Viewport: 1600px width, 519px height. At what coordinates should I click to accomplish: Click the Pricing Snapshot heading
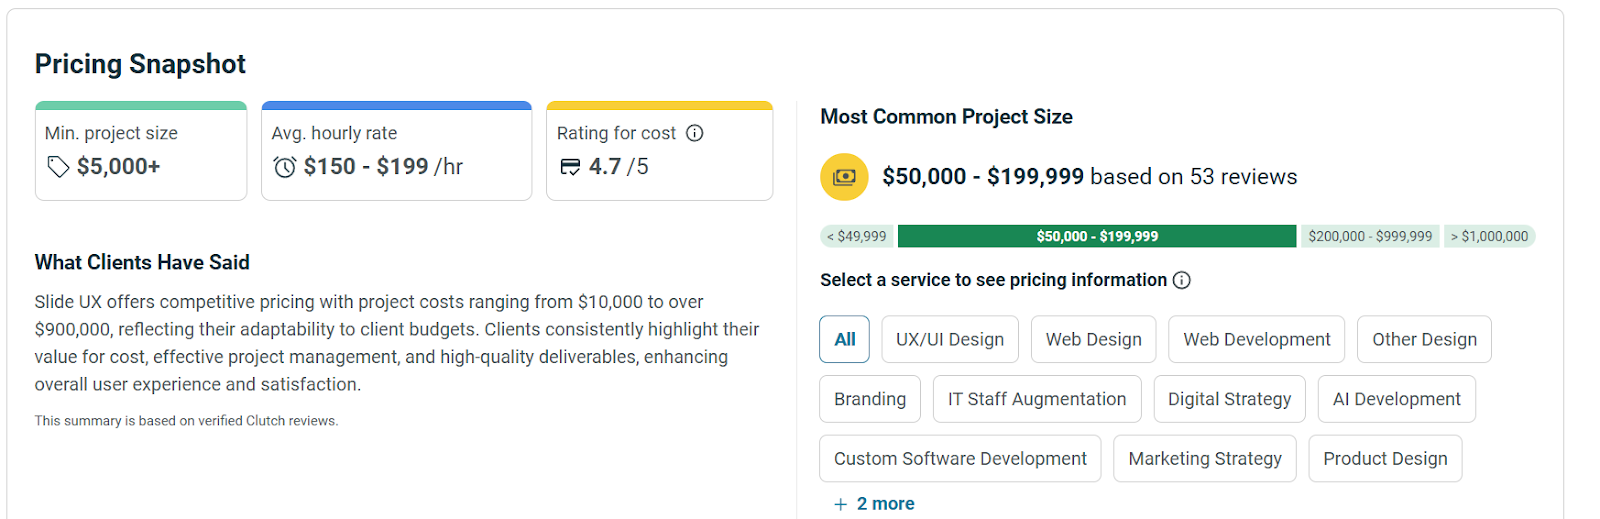click(x=140, y=64)
